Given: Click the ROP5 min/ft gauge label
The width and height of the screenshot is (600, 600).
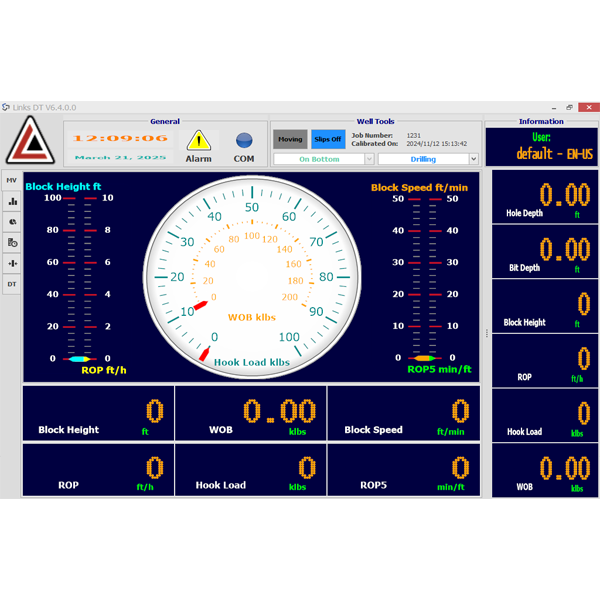Looking at the screenshot, I should [439, 369].
